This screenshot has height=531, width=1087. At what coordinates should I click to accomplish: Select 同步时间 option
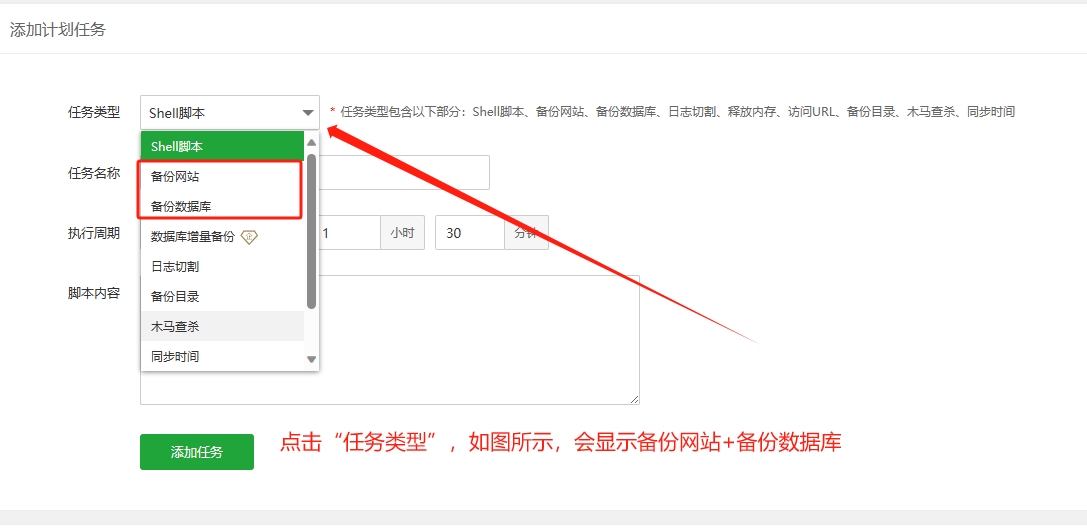click(222, 357)
